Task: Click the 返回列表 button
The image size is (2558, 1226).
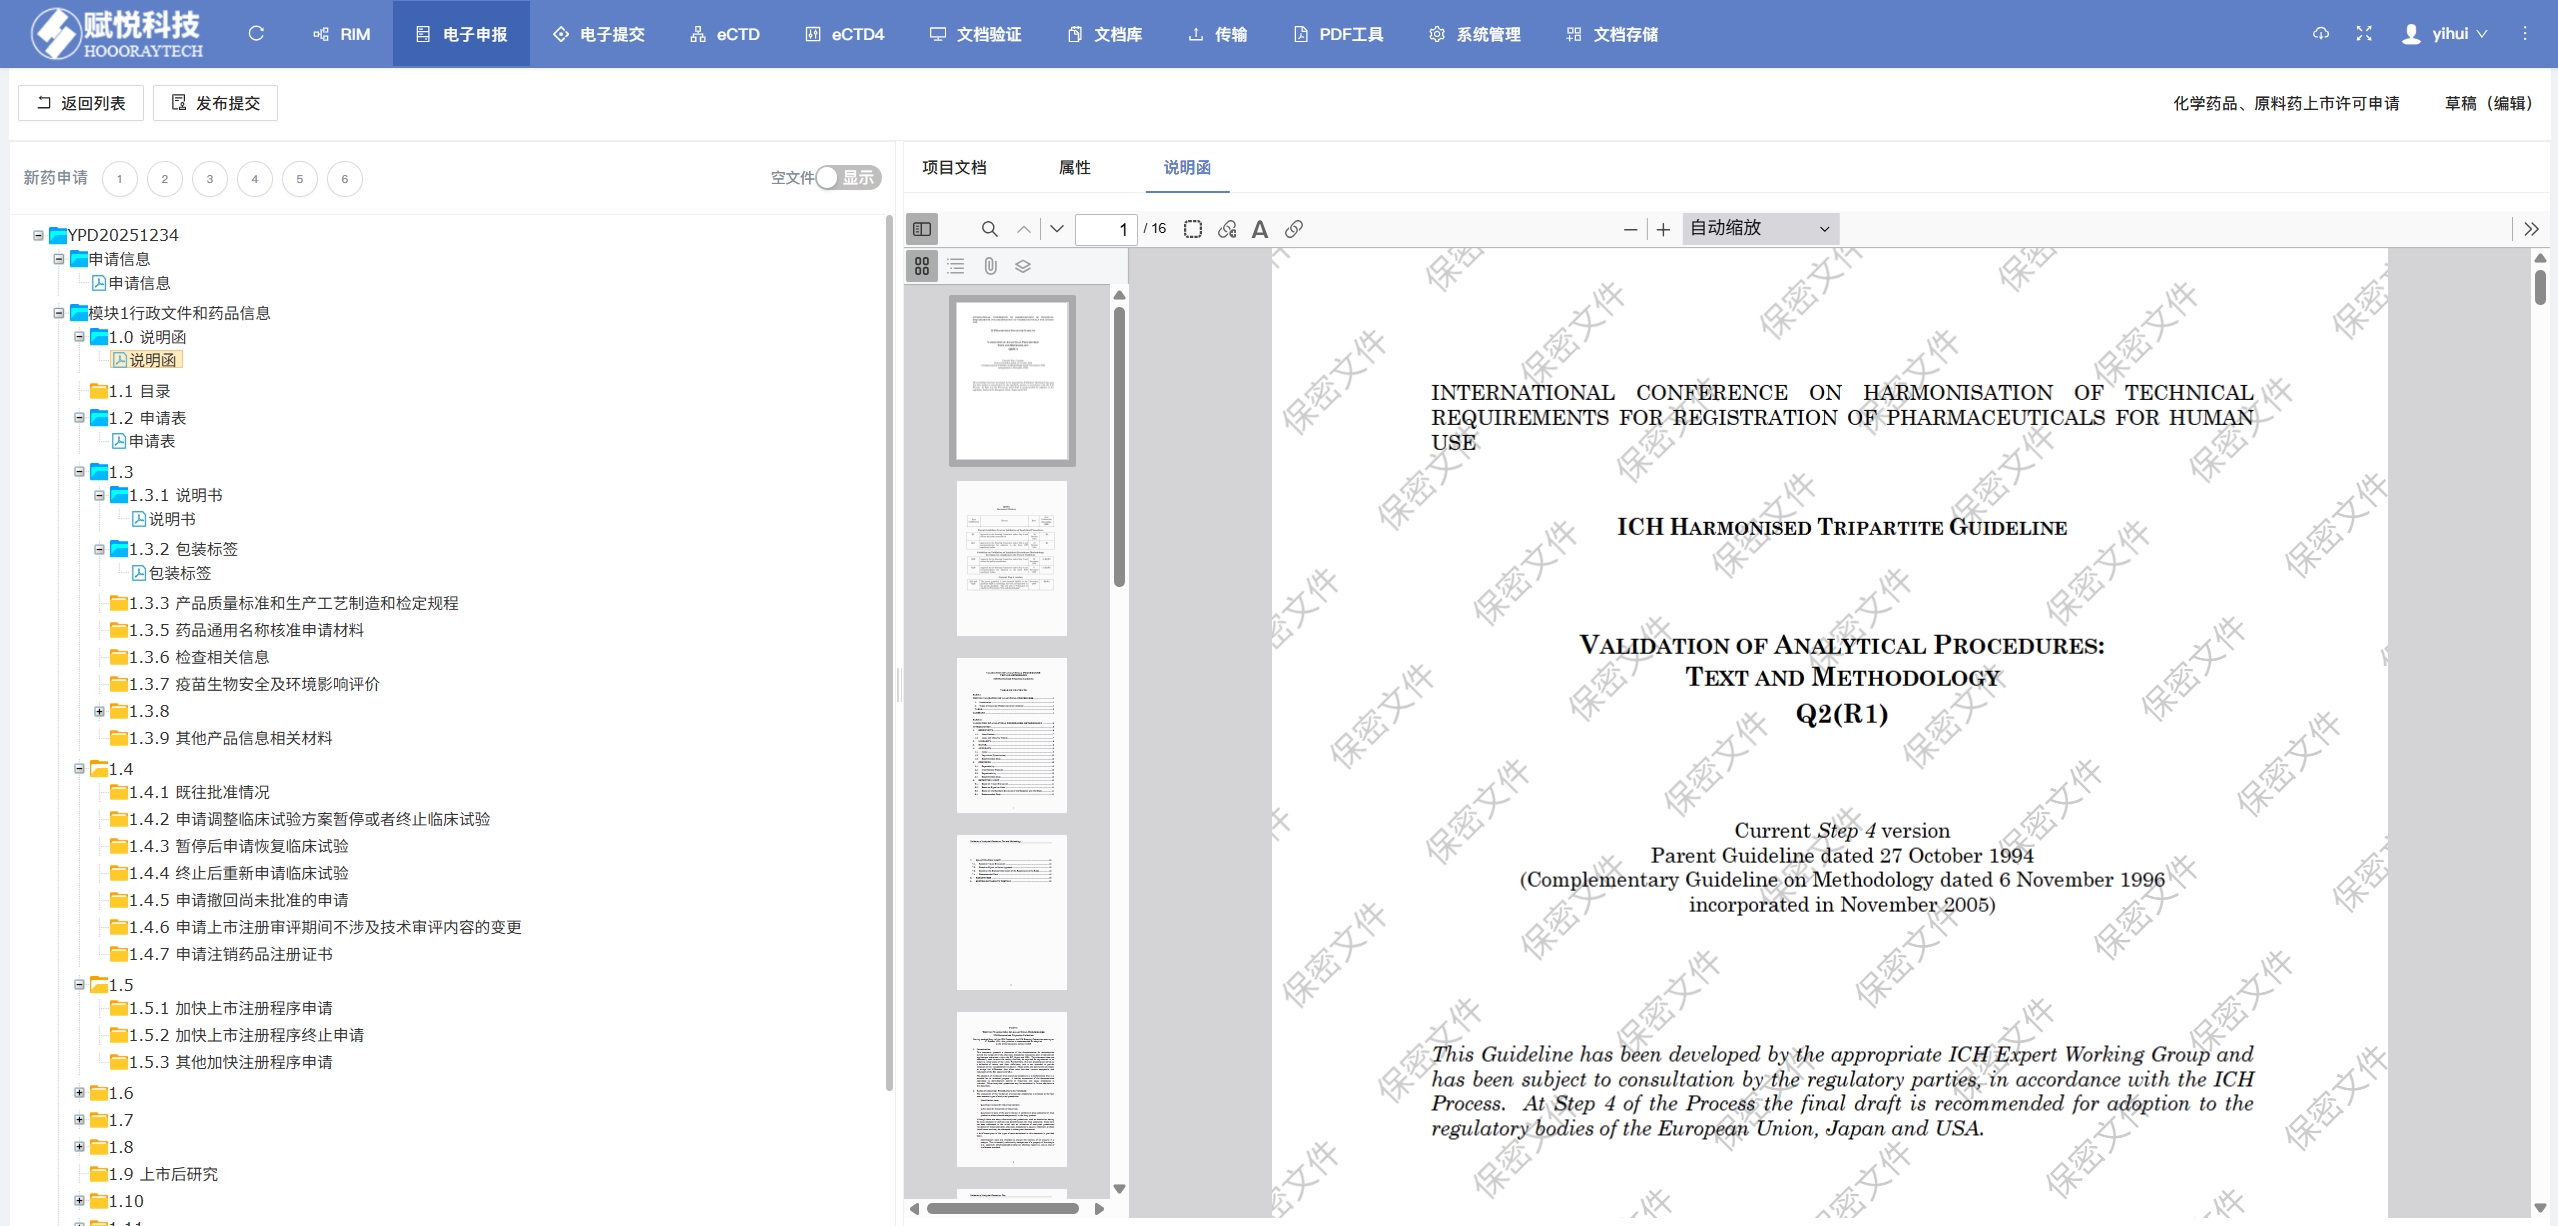Action: [81, 103]
